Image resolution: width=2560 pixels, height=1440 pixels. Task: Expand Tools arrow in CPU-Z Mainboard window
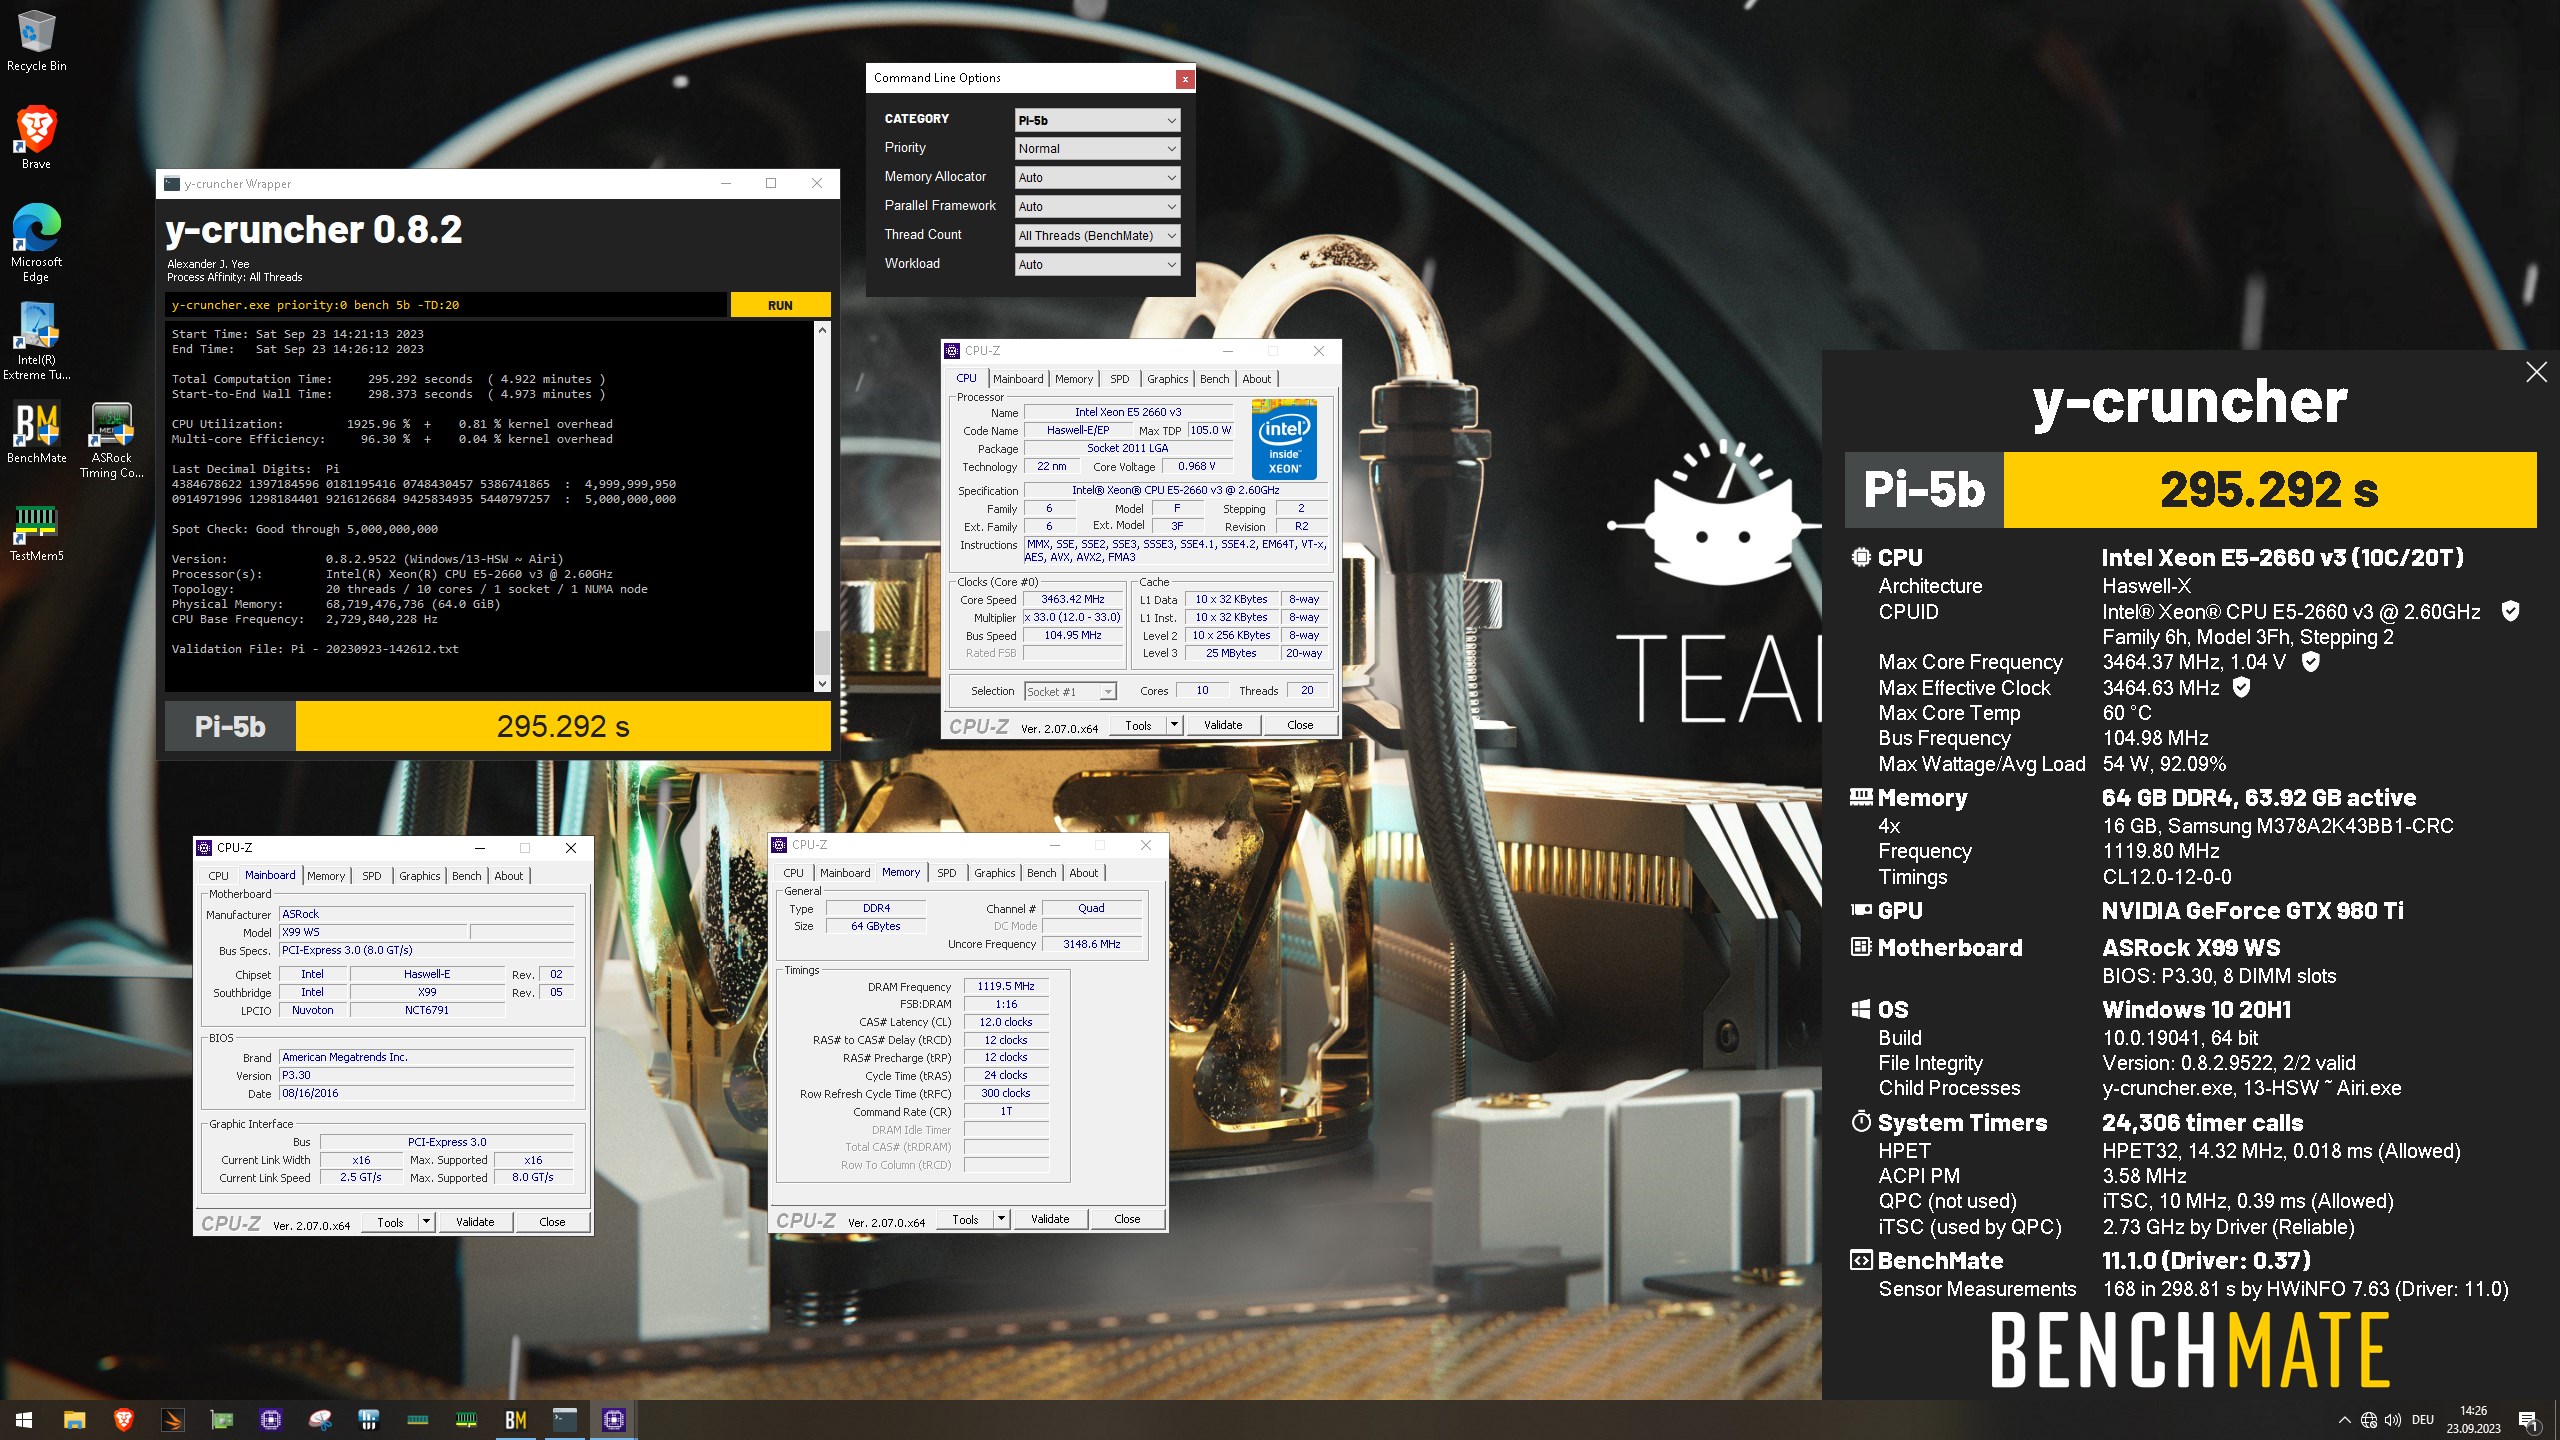coord(426,1221)
